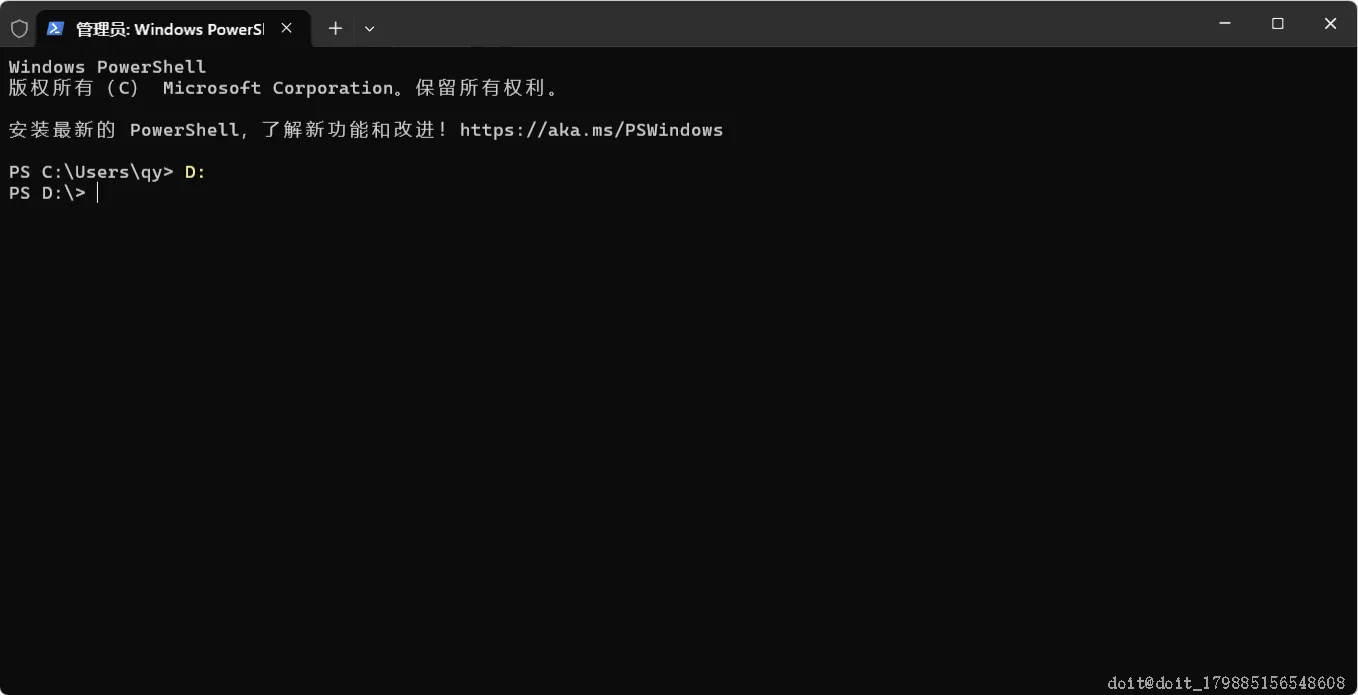Click the cursor after the PS D:\> prompt
The height and width of the screenshot is (695, 1358).
(98, 193)
